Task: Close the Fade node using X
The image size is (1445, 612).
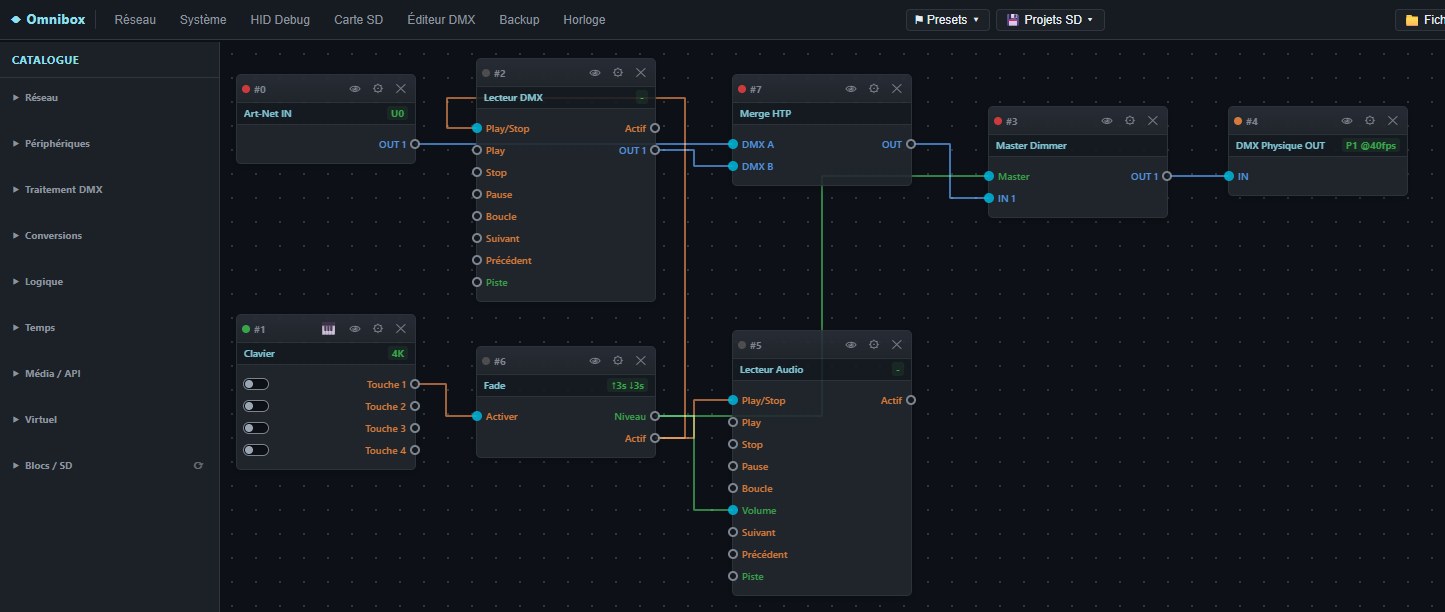Action: [641, 361]
